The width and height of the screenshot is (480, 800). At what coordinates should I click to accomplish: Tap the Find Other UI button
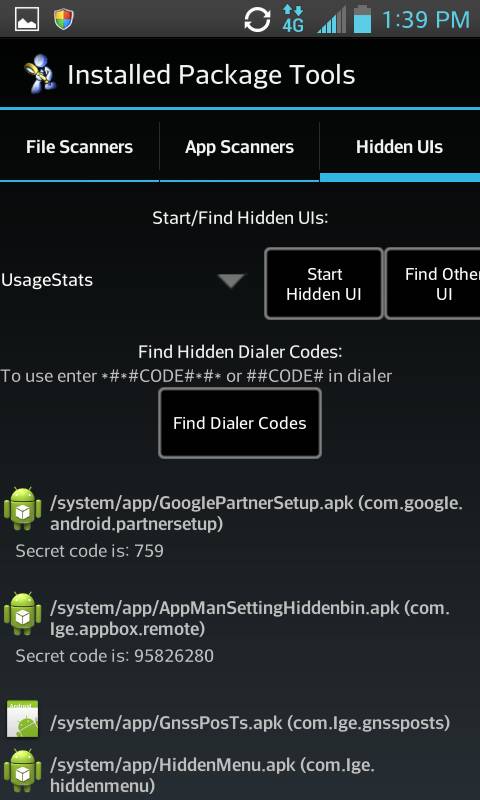[x=433, y=284]
